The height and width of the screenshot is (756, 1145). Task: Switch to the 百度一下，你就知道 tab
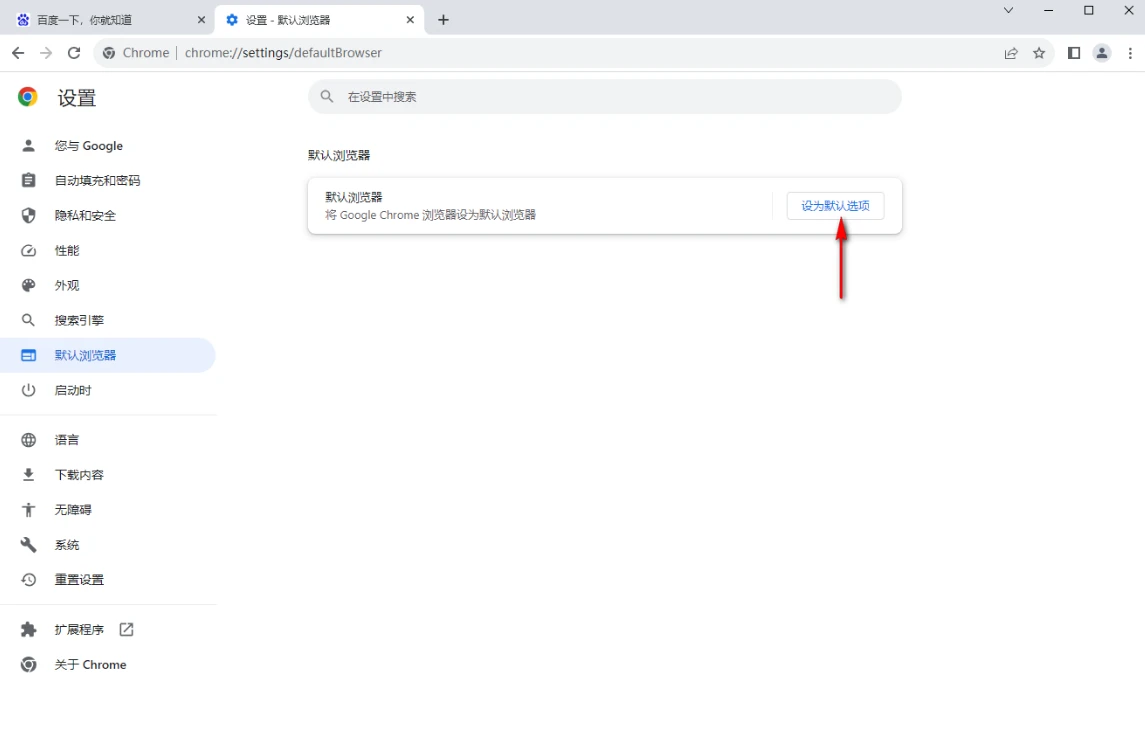[110, 20]
